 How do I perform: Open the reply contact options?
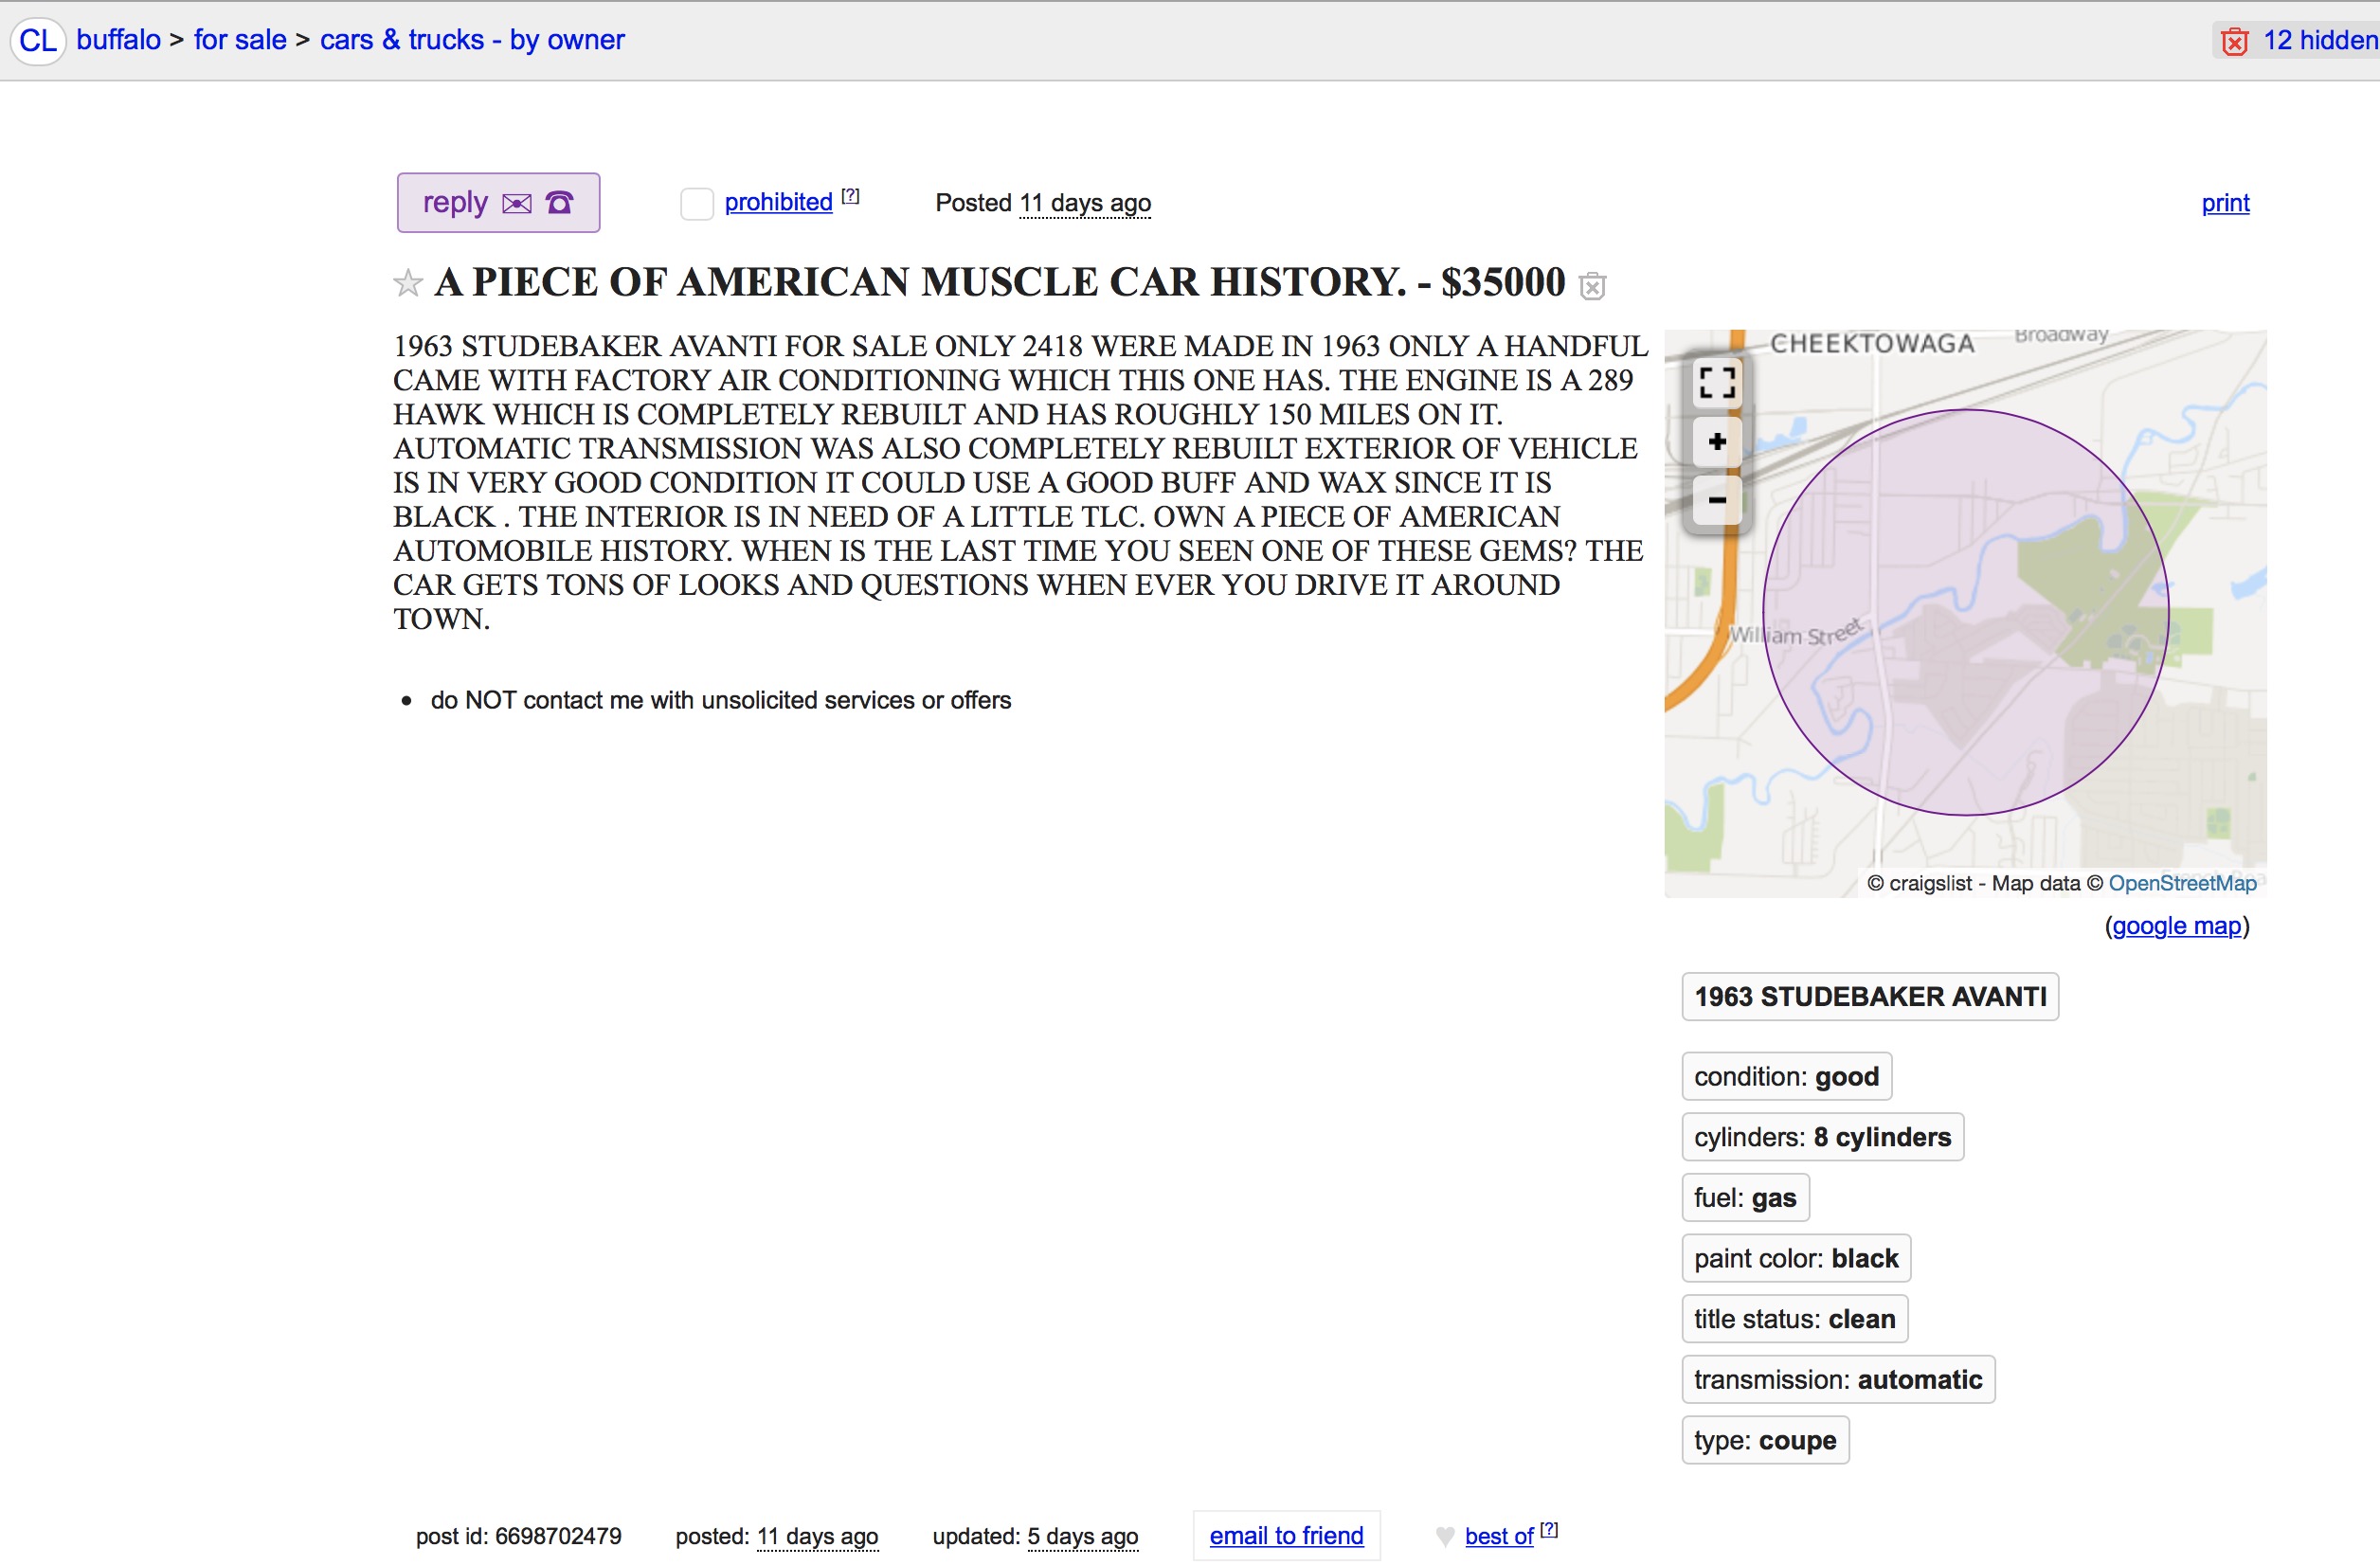click(x=498, y=203)
